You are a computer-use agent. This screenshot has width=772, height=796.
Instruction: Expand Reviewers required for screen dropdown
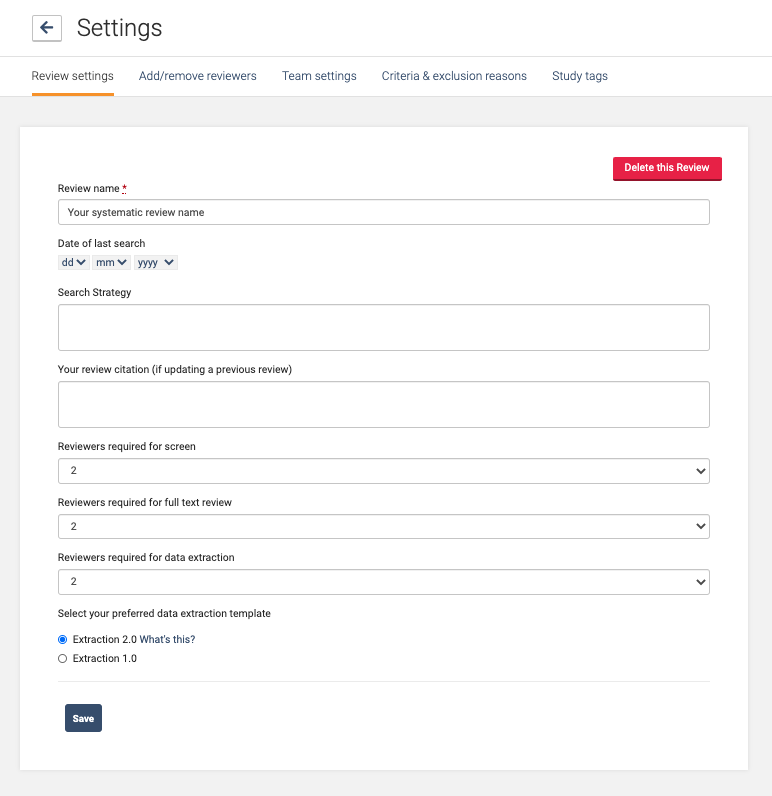click(x=384, y=471)
